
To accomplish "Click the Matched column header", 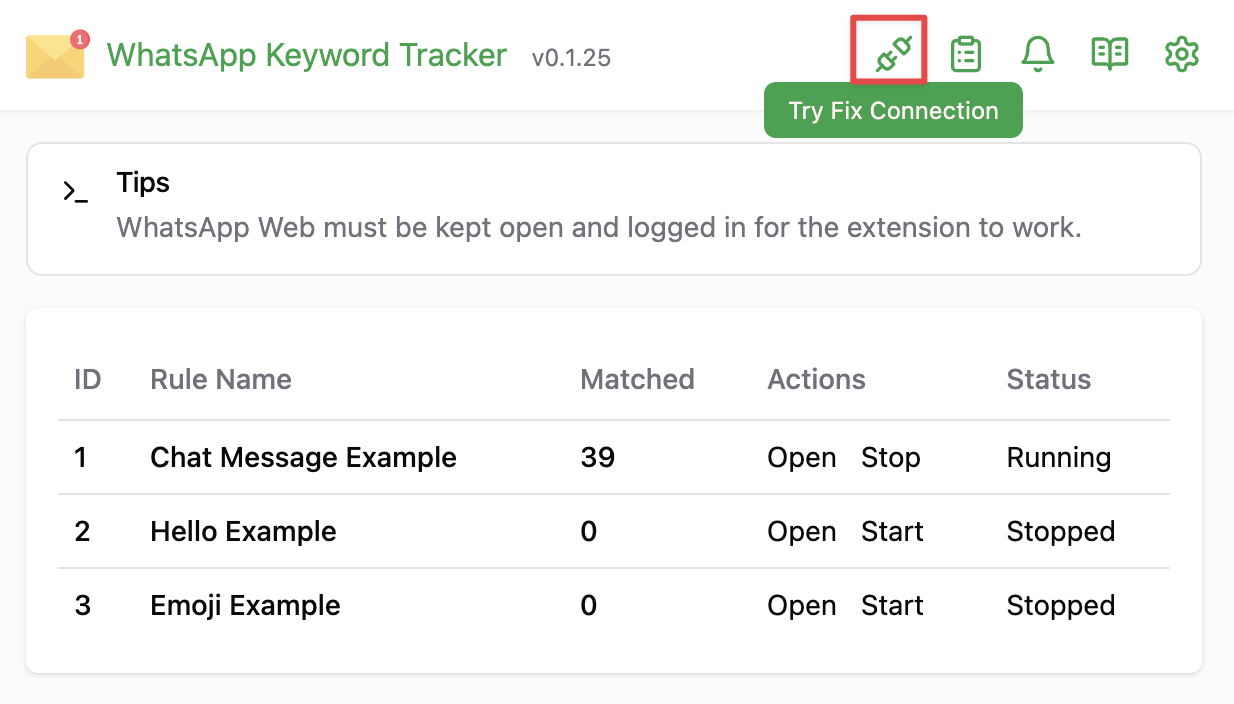I will click(637, 380).
